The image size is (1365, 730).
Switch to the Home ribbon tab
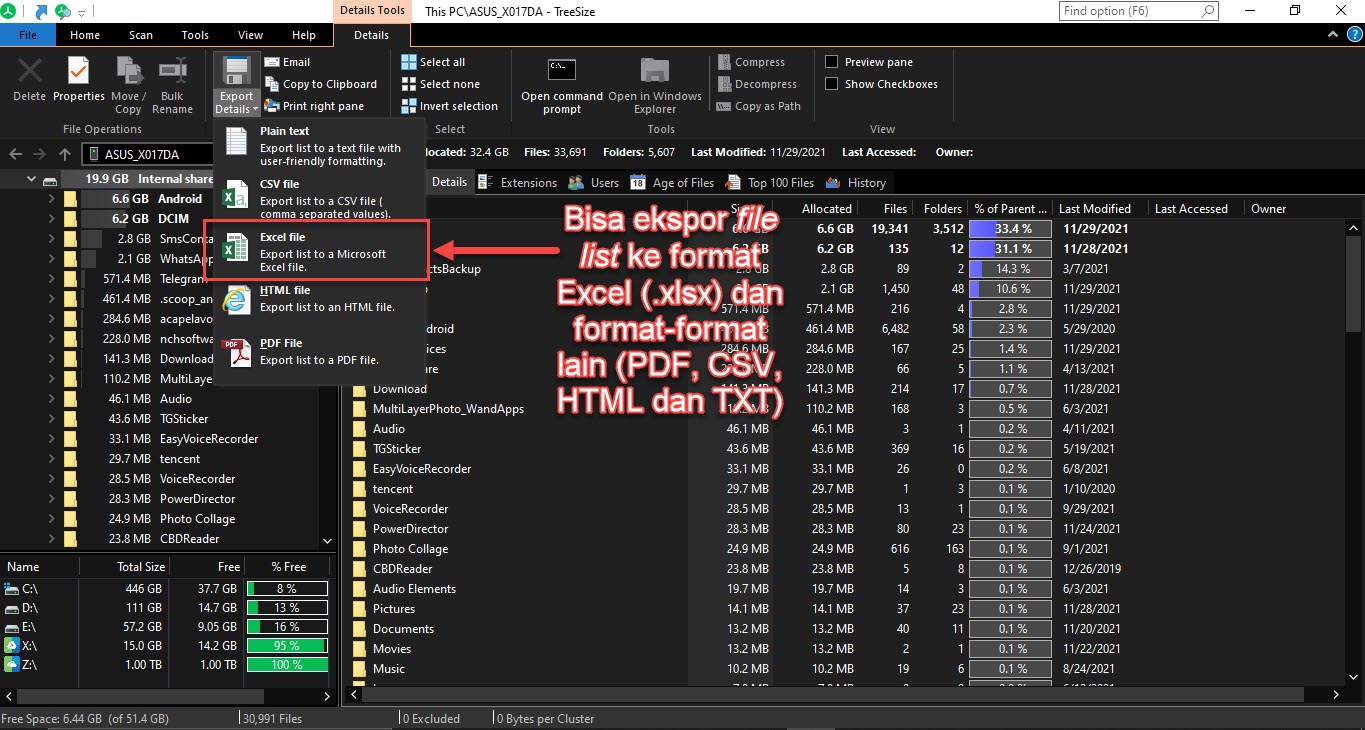(85, 35)
